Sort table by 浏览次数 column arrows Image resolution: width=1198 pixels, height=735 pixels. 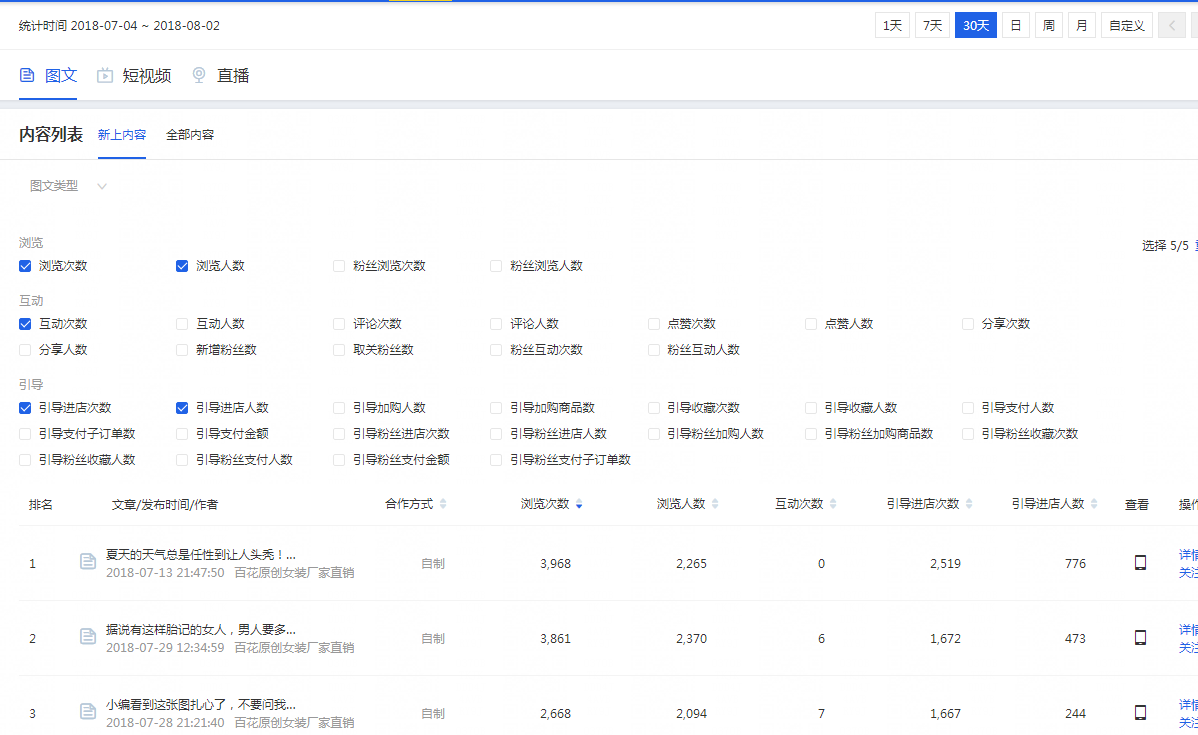pyautogui.click(x=579, y=504)
